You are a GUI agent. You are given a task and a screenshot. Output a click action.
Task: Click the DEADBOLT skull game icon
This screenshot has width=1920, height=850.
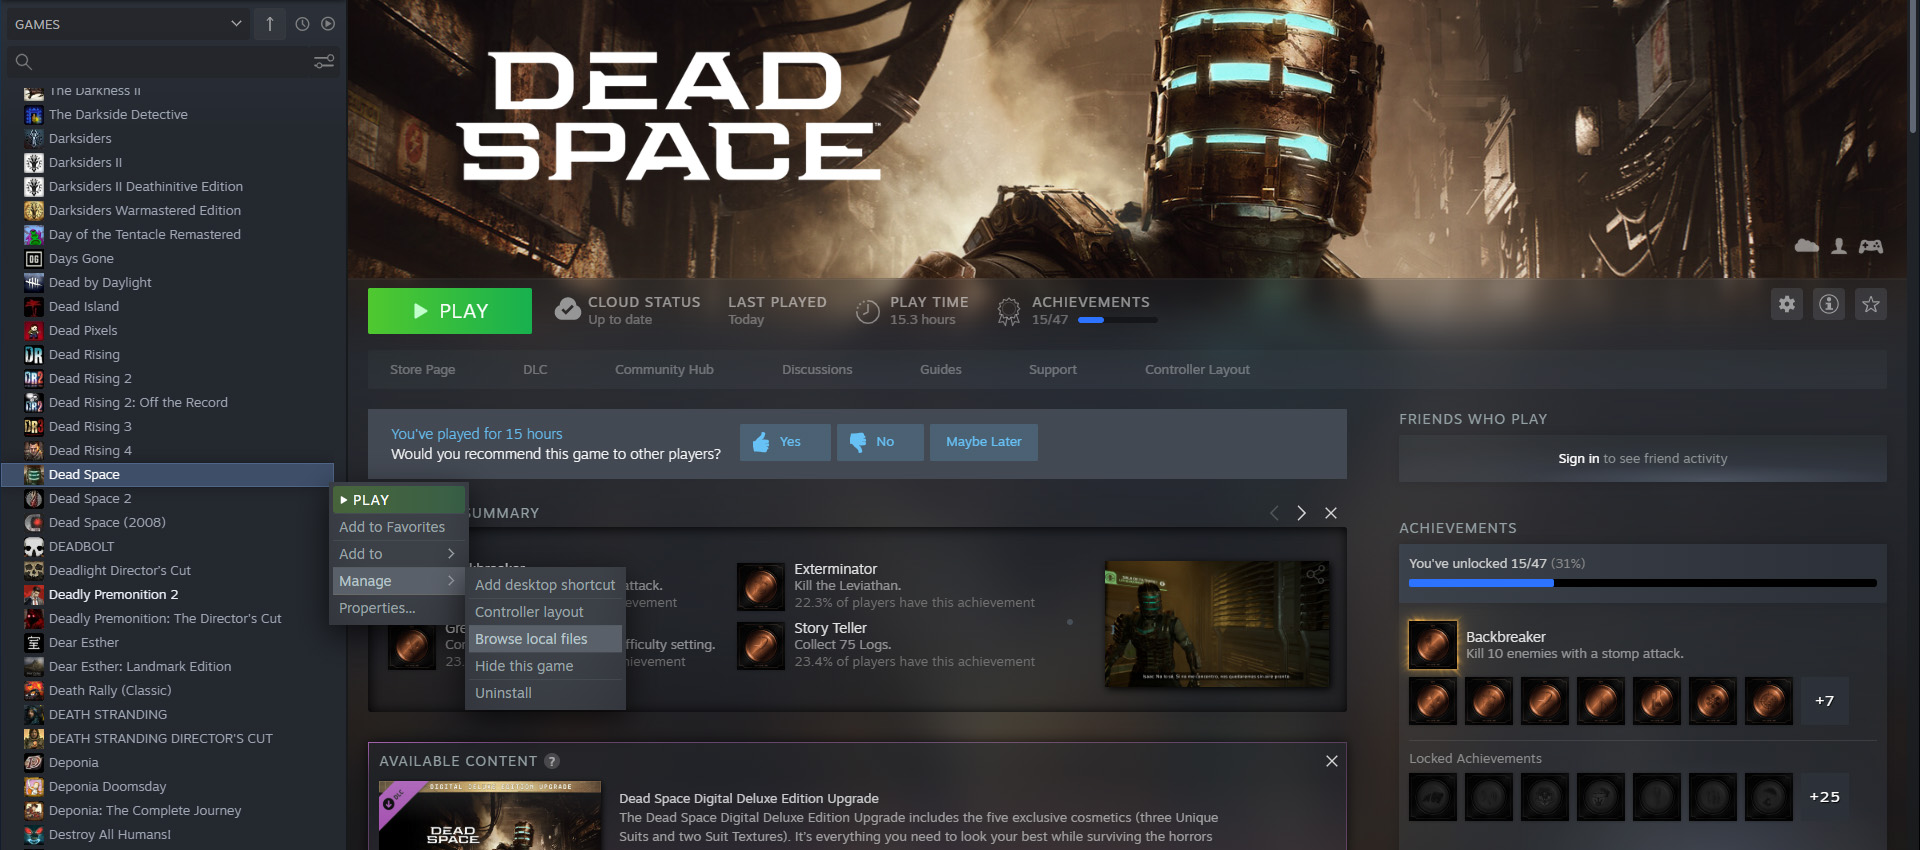[x=34, y=547]
